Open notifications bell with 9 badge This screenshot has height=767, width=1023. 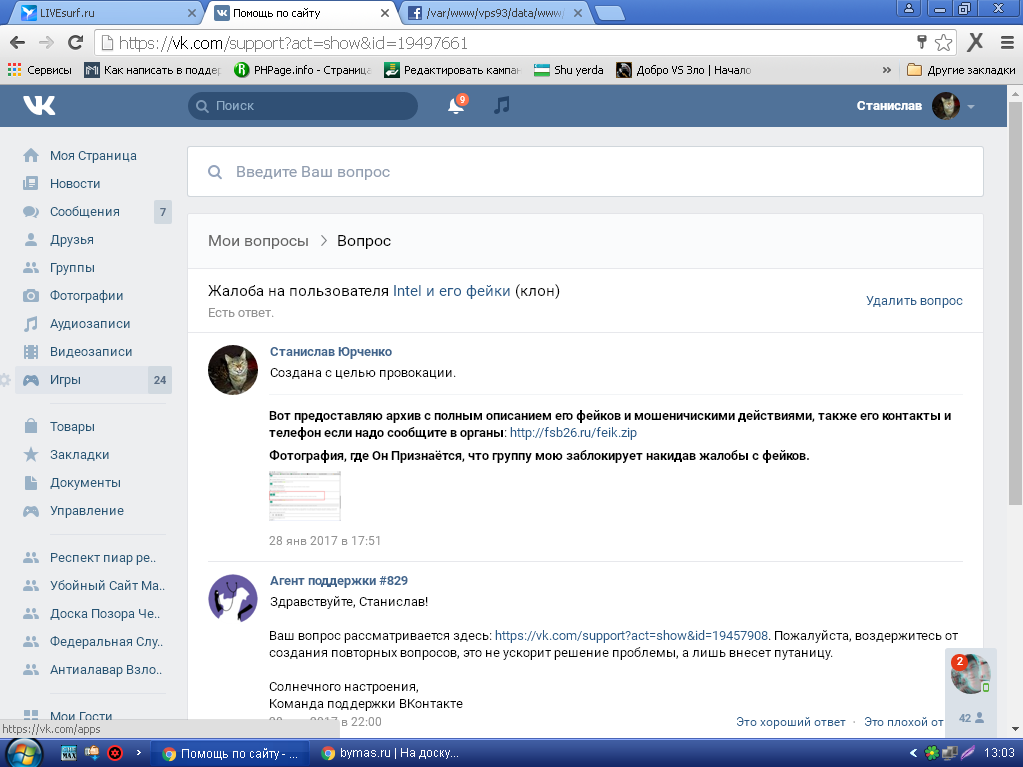(x=456, y=106)
